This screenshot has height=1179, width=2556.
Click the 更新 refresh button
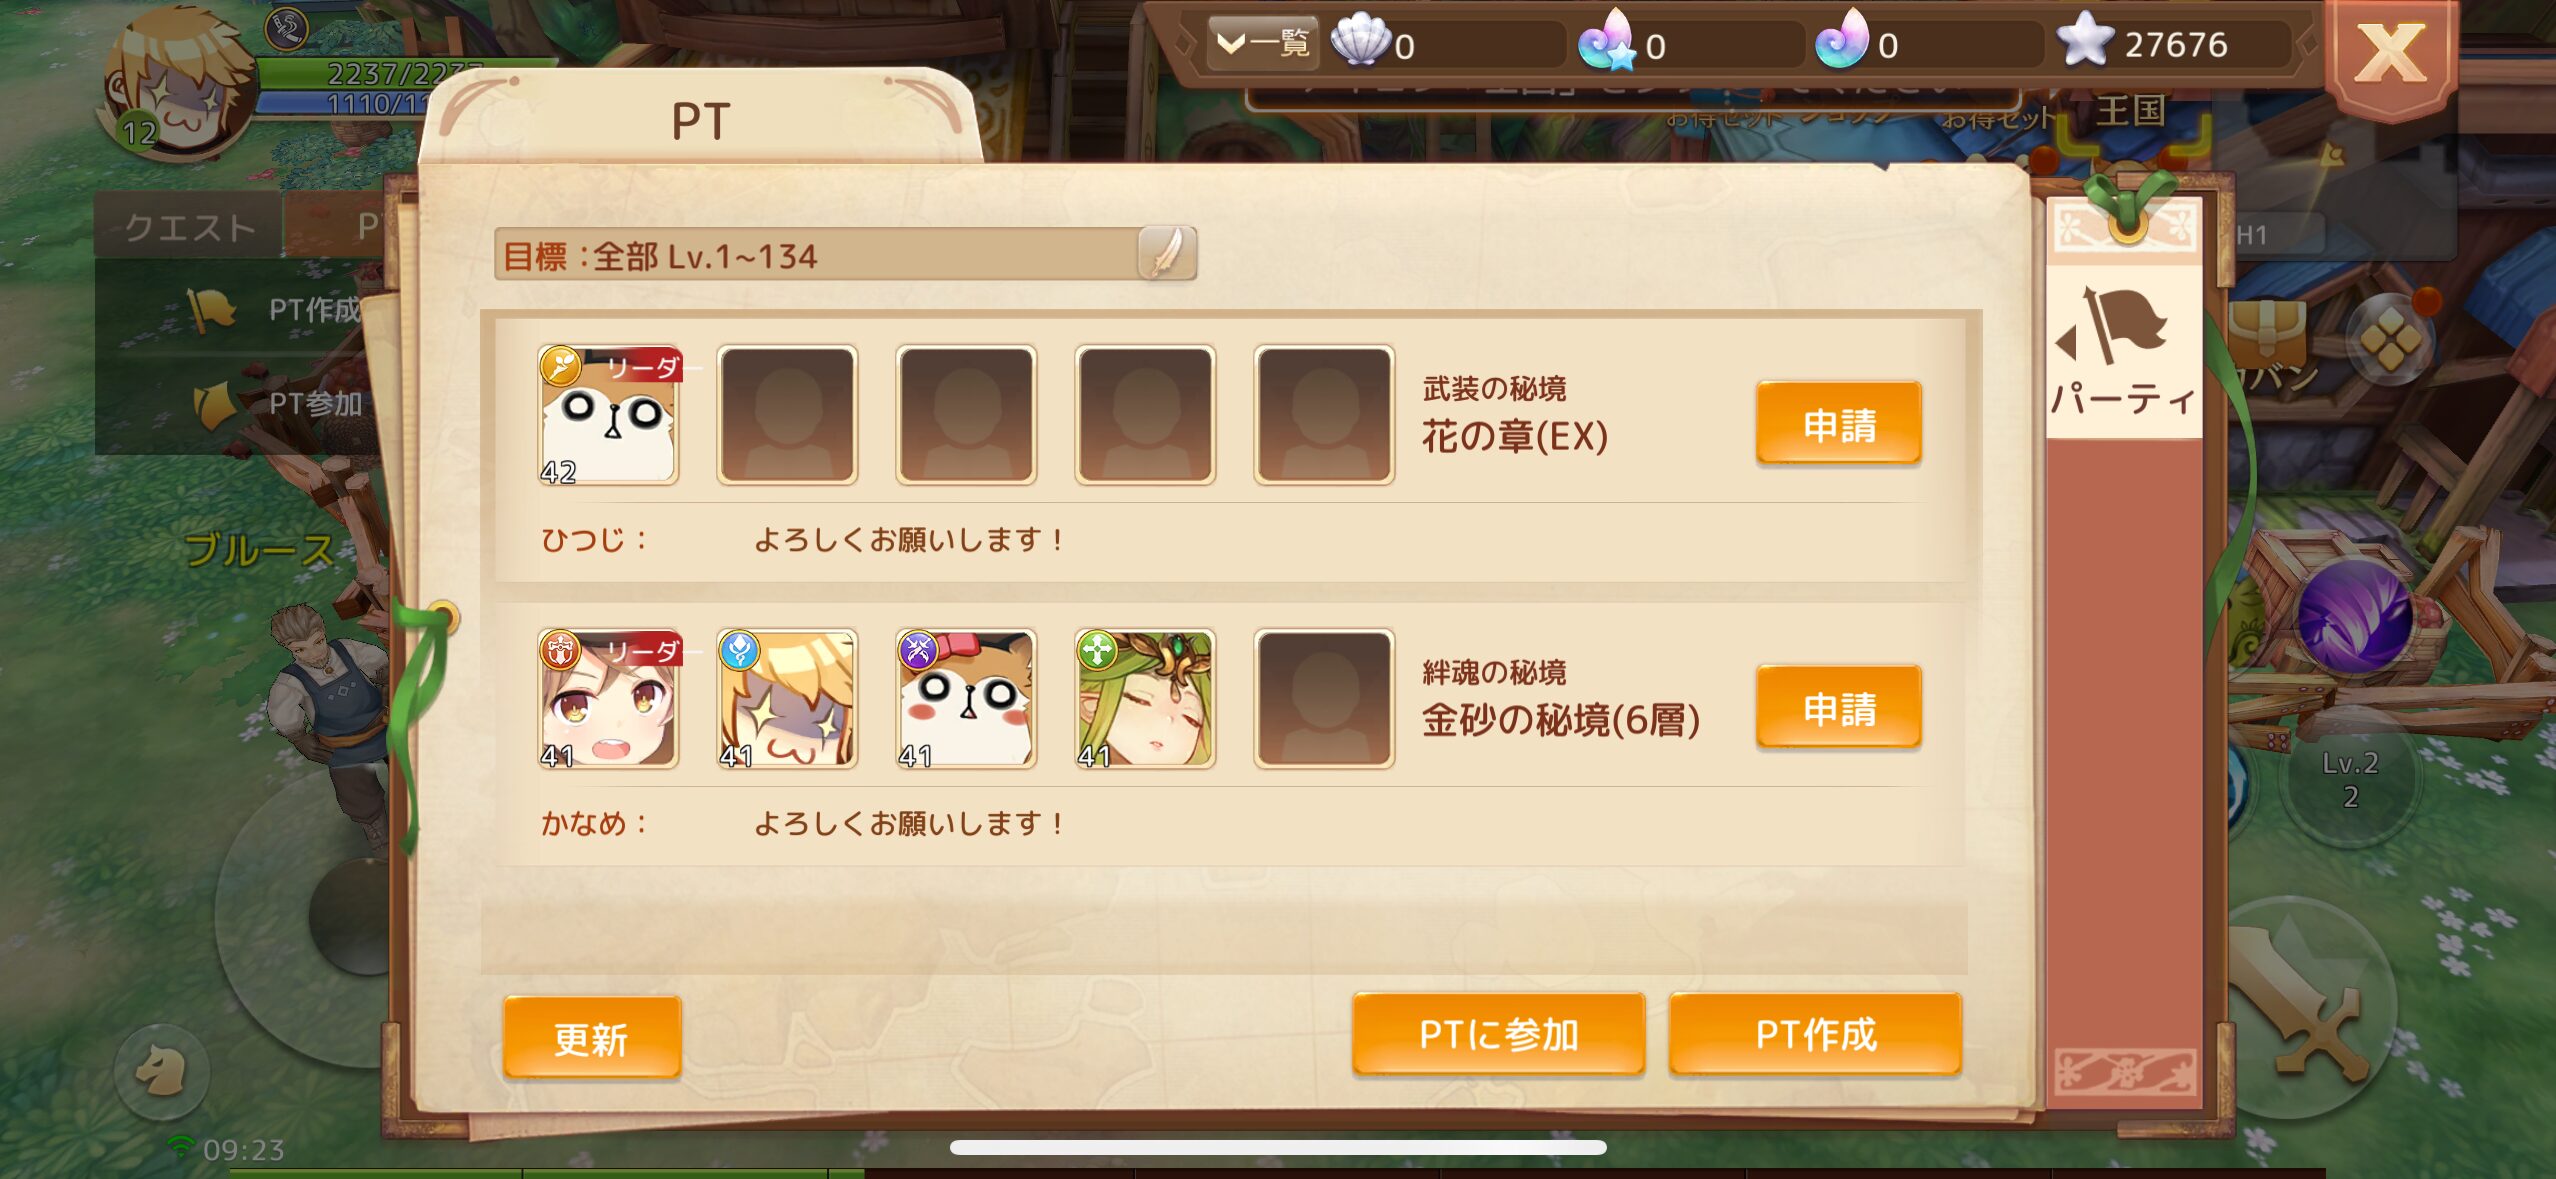pyautogui.click(x=592, y=1037)
